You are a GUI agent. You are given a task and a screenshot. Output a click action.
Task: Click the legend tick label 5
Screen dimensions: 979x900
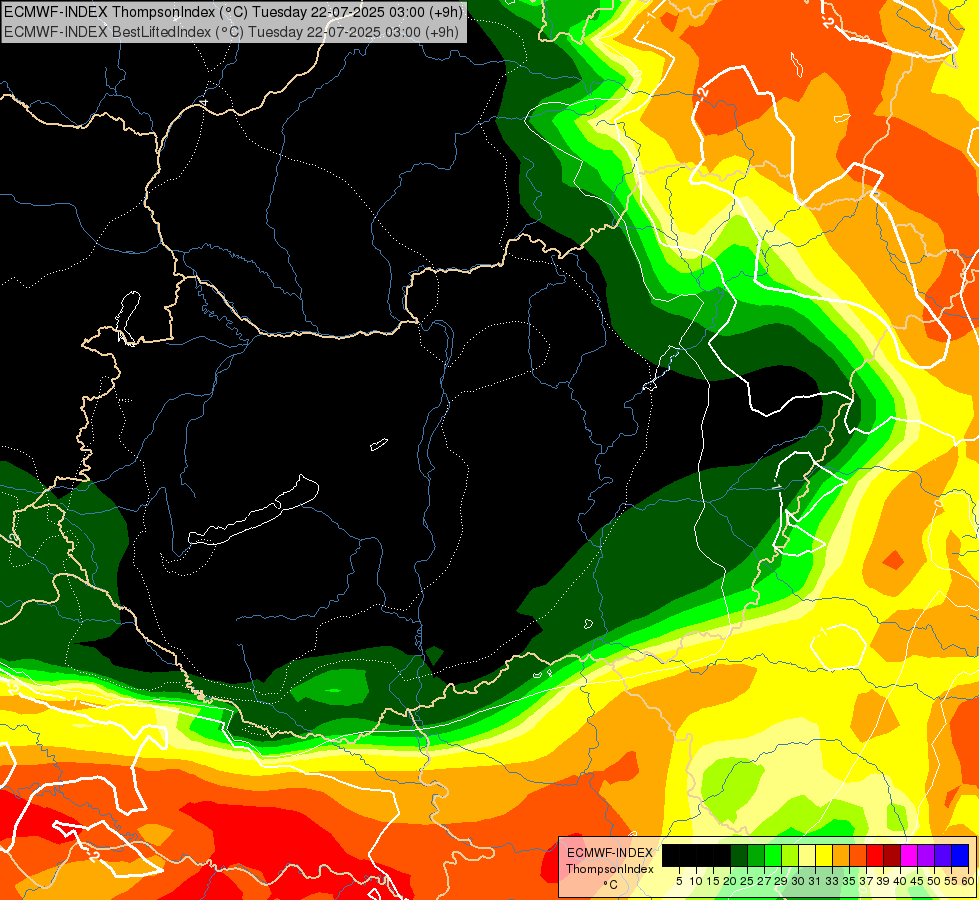coord(679,881)
